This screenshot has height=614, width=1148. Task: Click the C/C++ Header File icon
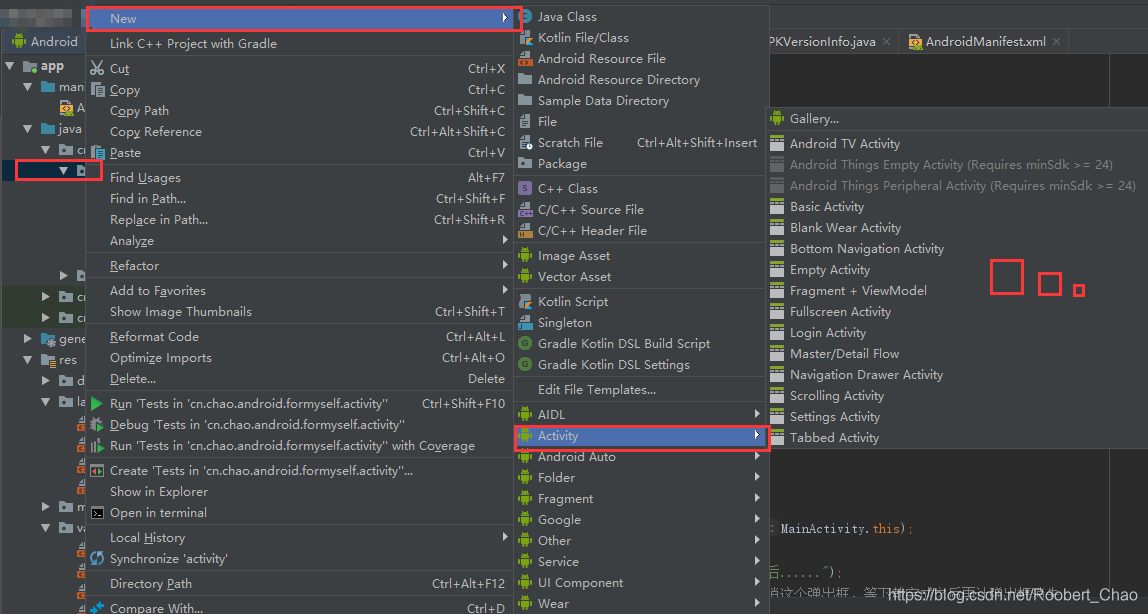coord(525,231)
